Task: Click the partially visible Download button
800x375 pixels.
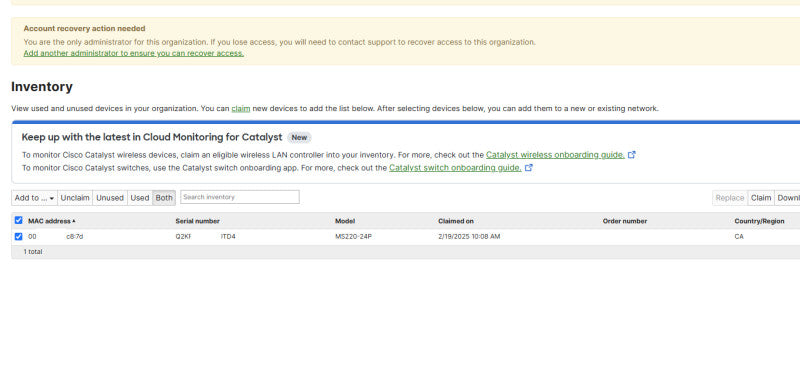Action: [x=788, y=198]
